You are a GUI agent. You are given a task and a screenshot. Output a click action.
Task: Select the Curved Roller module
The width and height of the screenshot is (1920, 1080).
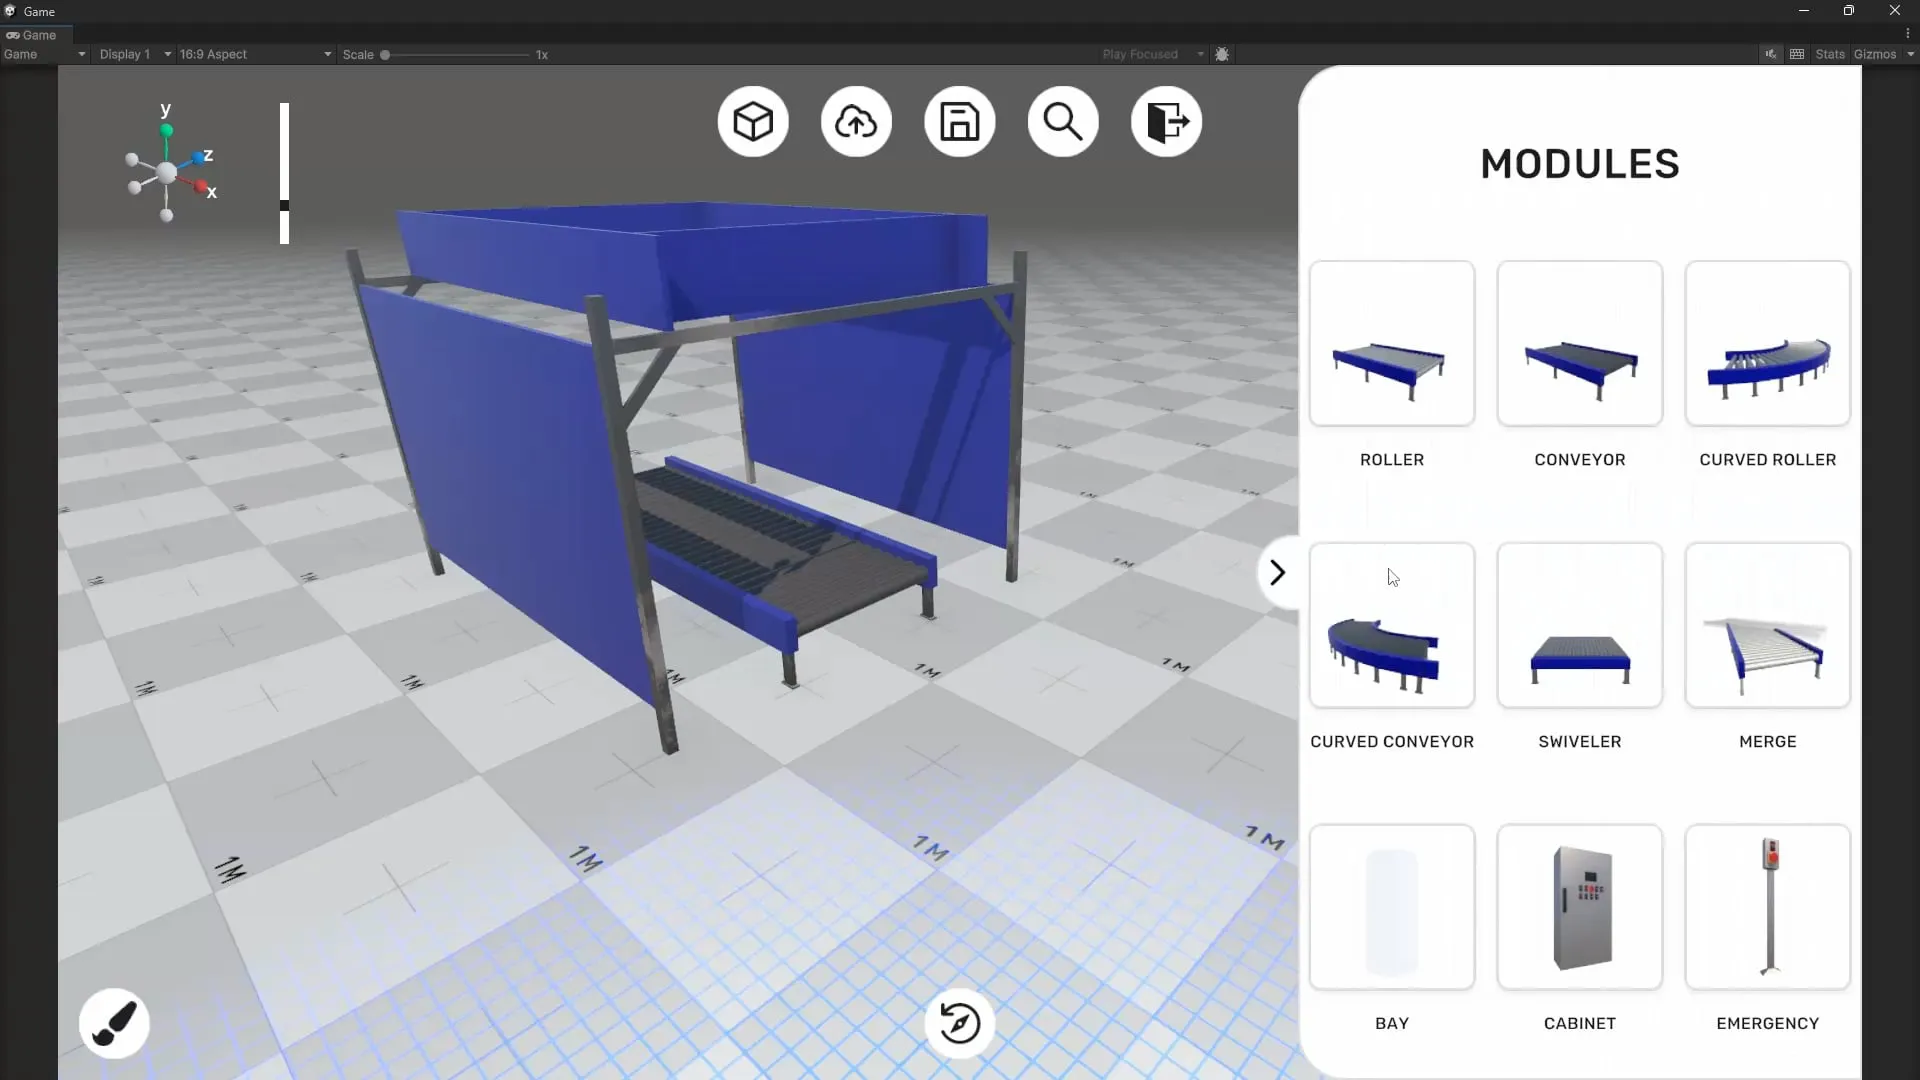coord(1767,344)
